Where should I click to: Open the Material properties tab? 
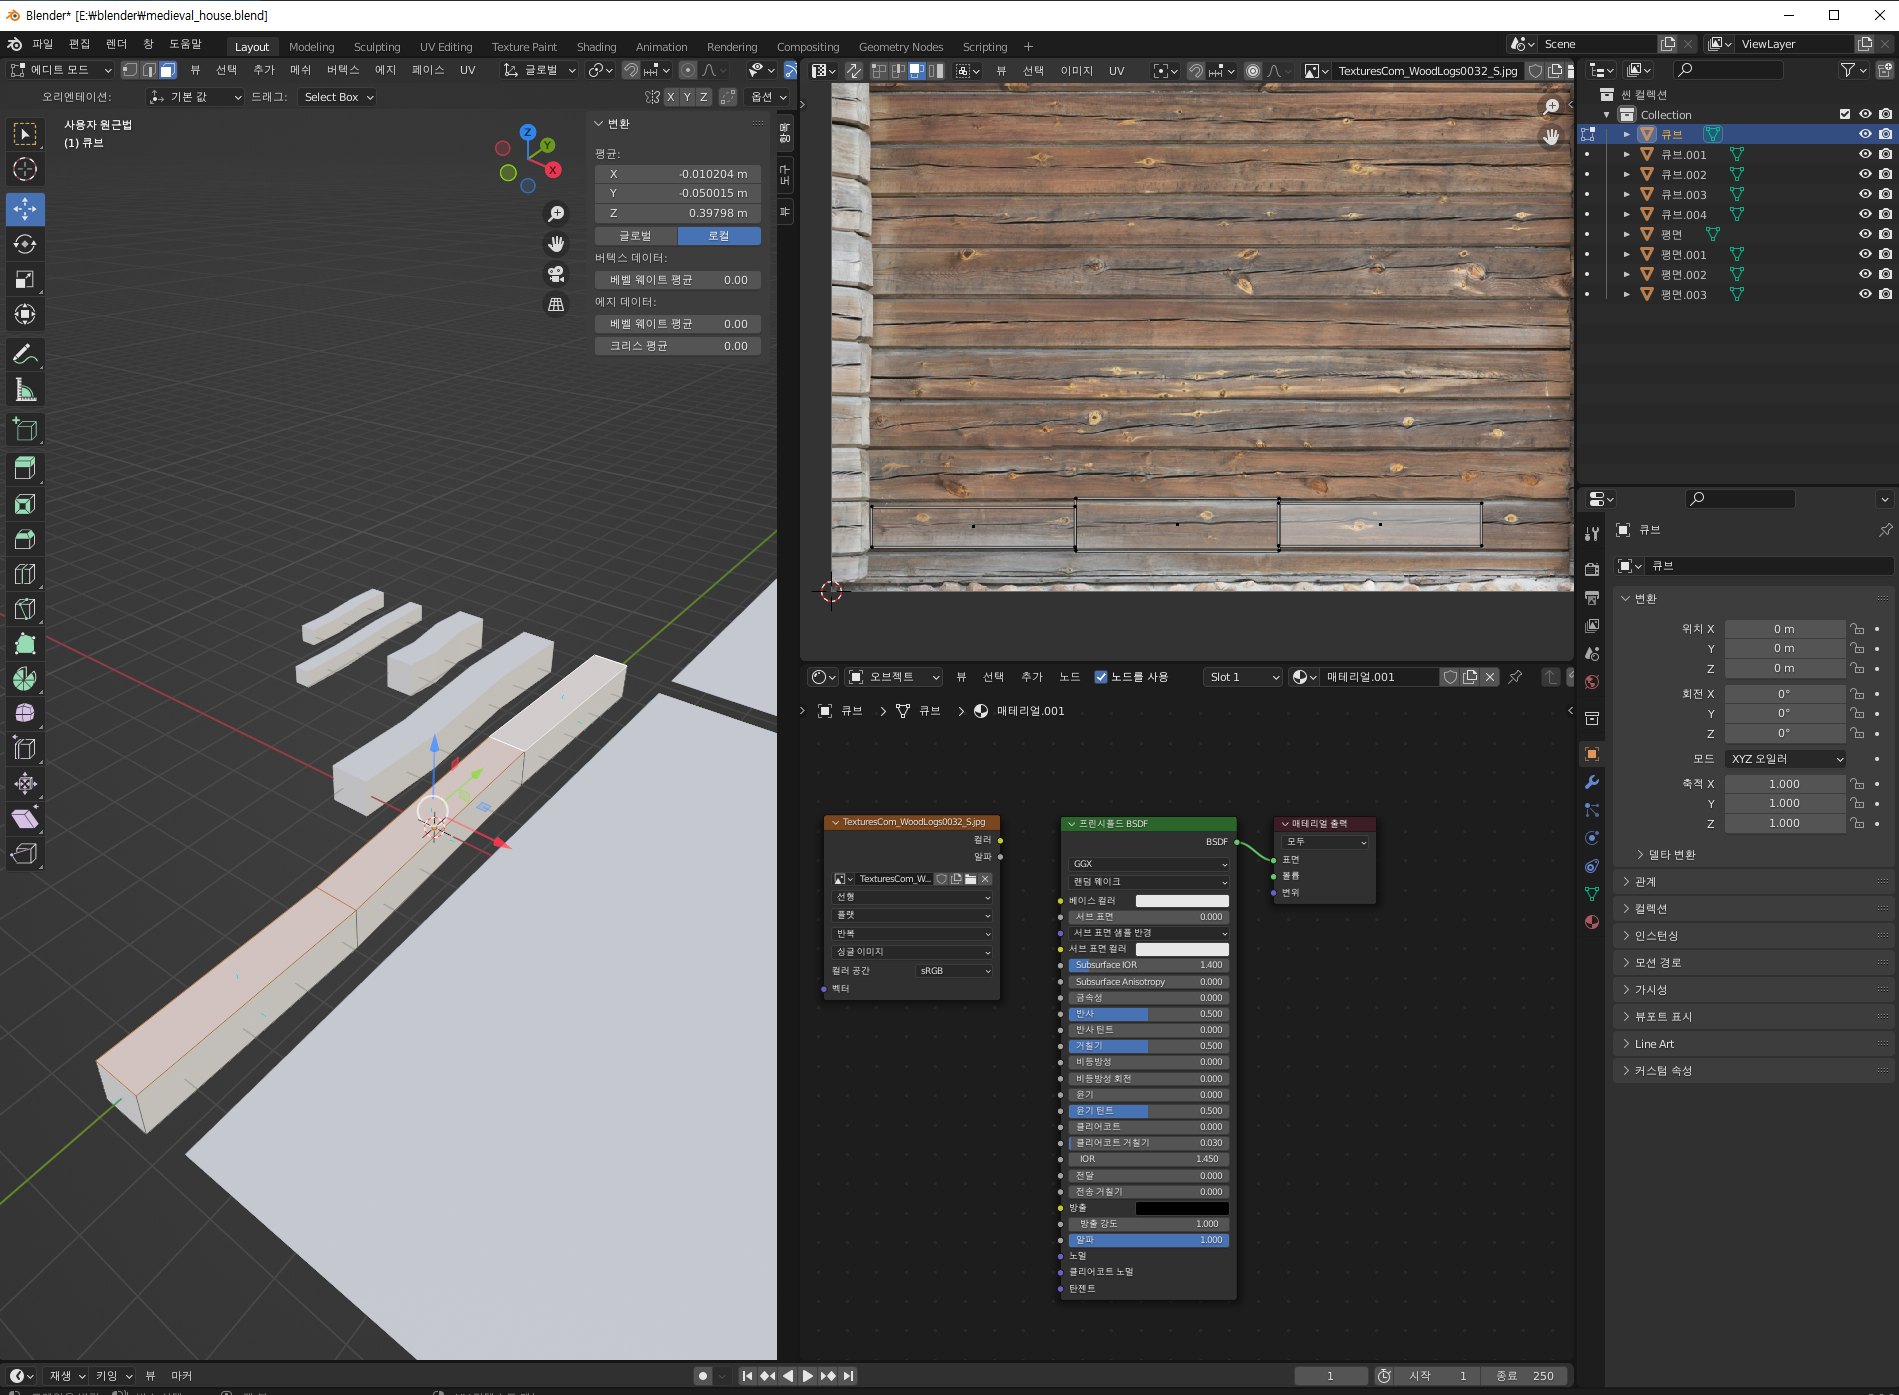pyautogui.click(x=1592, y=922)
